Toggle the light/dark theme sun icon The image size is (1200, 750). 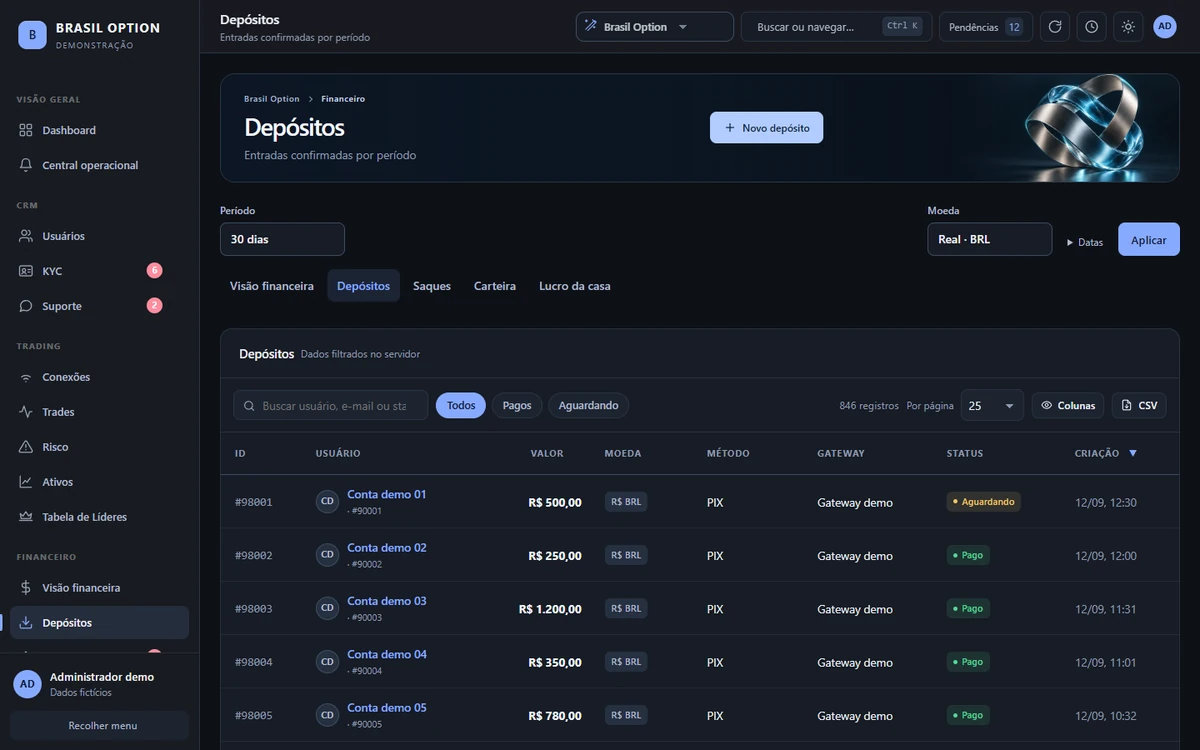(x=1128, y=27)
